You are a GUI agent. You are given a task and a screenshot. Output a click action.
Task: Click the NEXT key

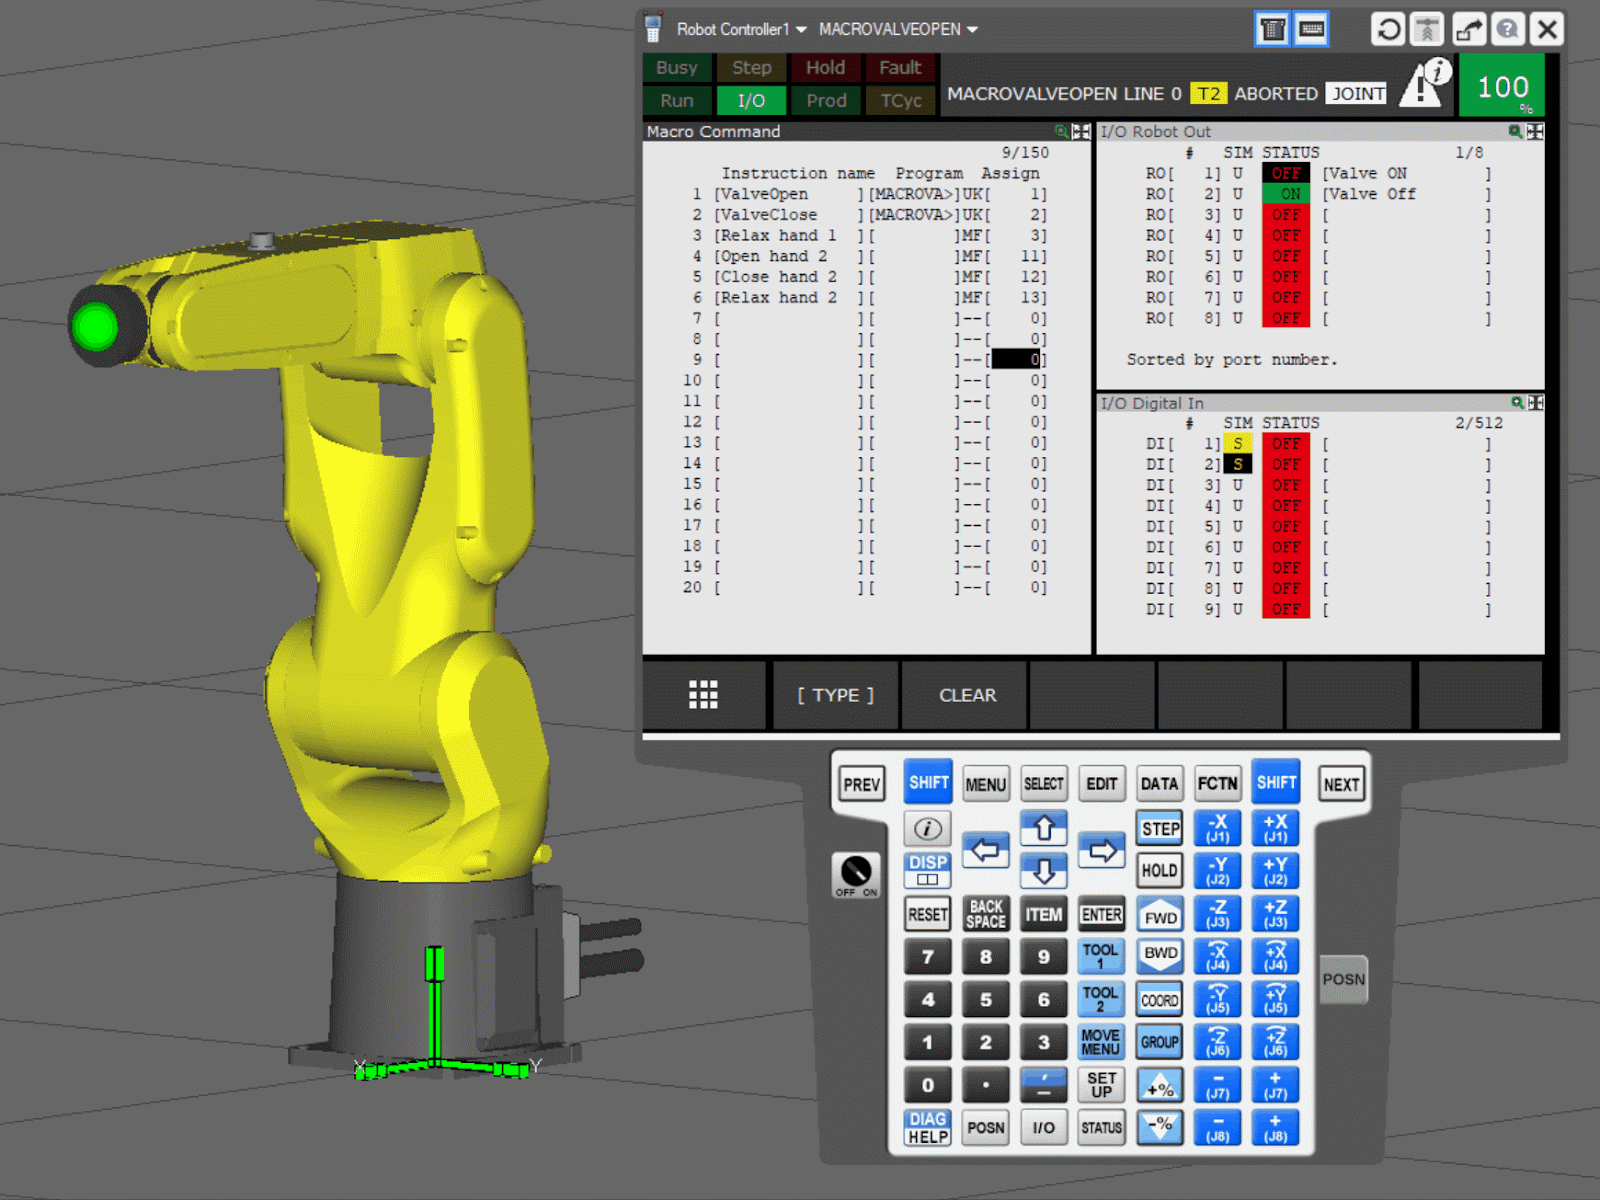[x=1341, y=784]
